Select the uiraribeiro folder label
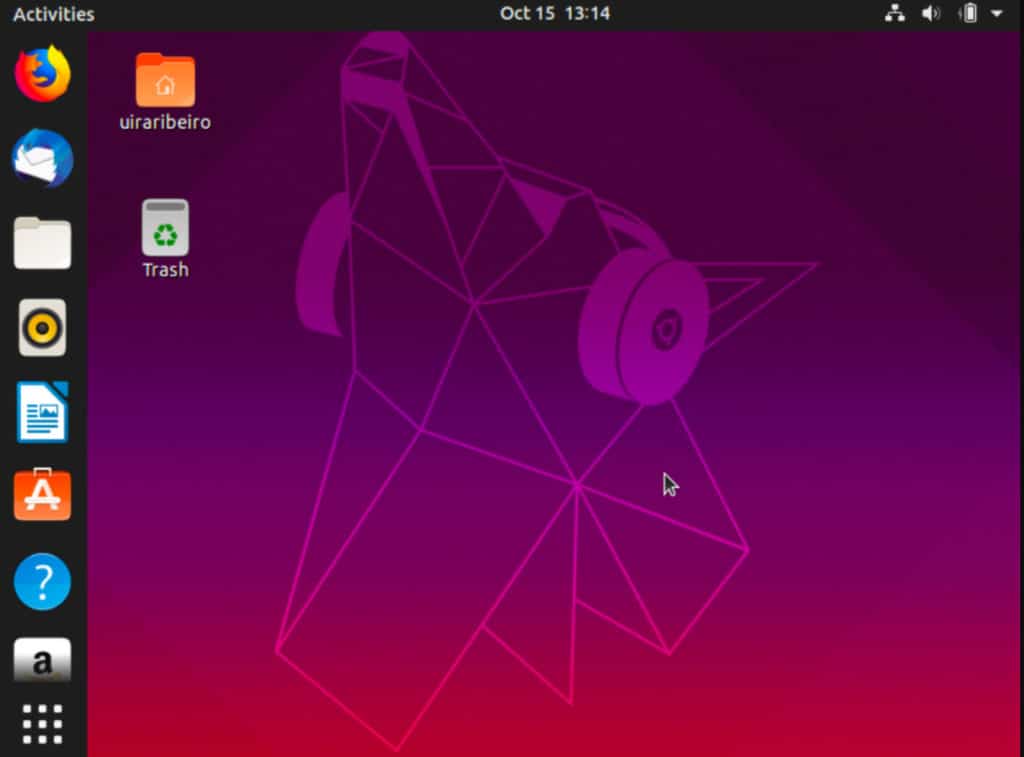 (163, 124)
